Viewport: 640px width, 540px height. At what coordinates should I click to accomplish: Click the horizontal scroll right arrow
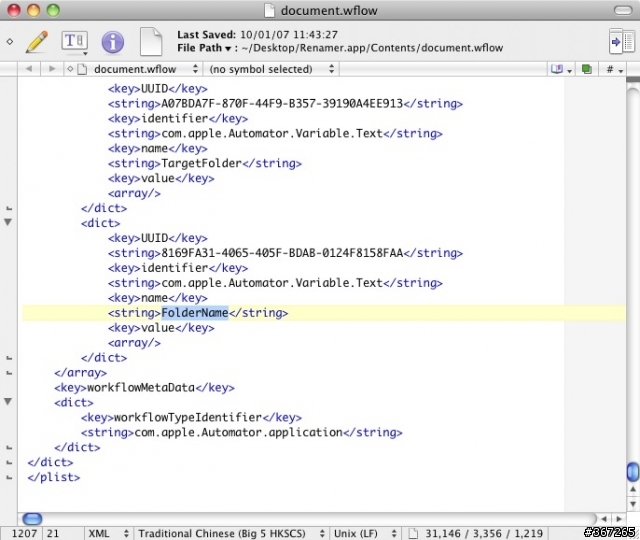point(619,519)
